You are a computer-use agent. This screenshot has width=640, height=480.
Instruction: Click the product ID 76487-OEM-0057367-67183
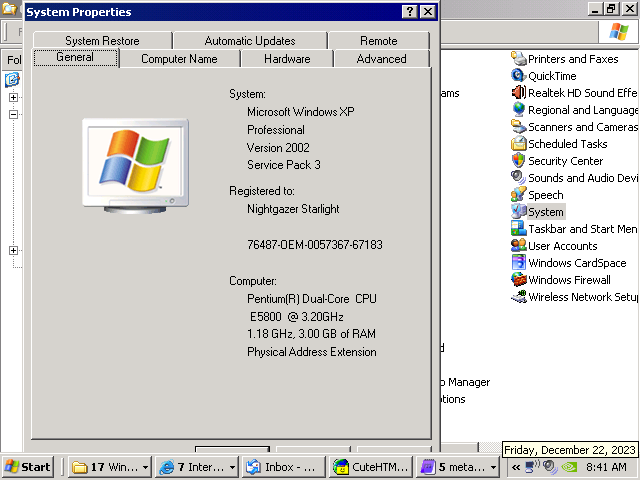click(x=315, y=244)
